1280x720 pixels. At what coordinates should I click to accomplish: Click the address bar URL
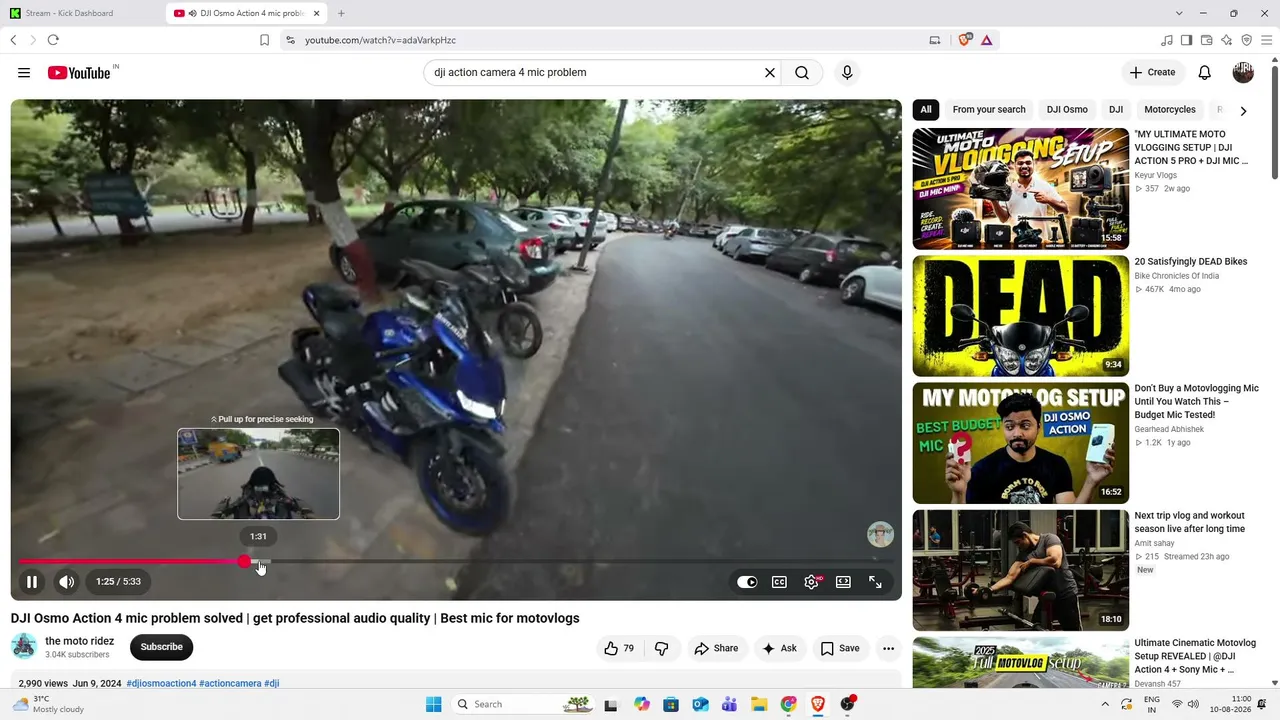(x=380, y=40)
